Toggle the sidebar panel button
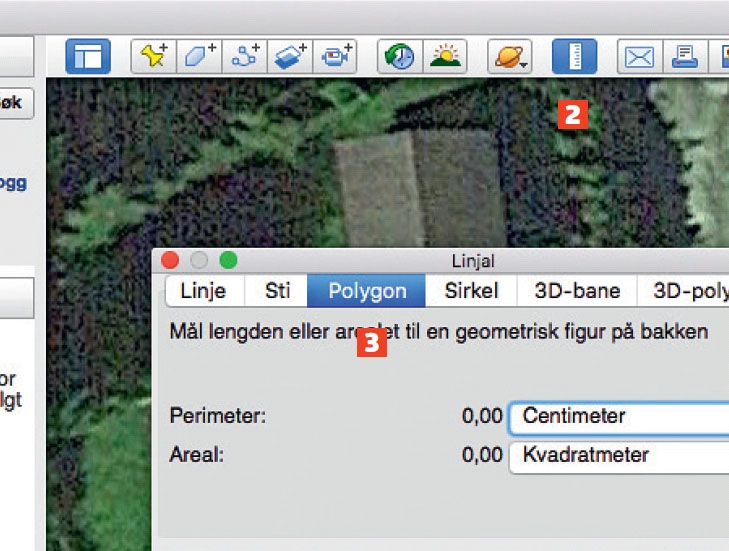The image size is (729, 551). pyautogui.click(x=88, y=57)
